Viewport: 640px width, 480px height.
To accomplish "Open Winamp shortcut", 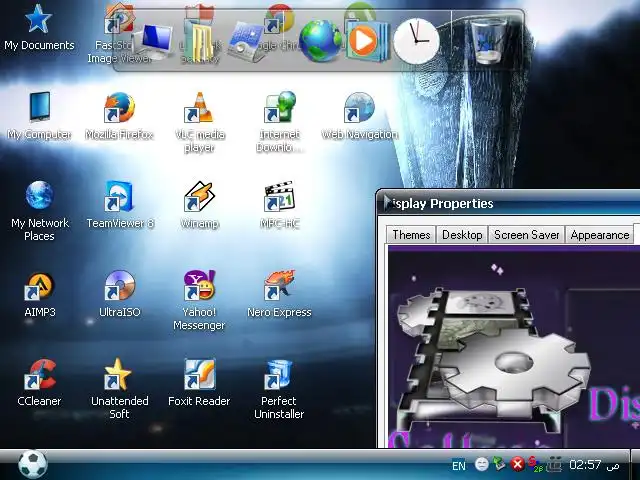I will (x=200, y=205).
